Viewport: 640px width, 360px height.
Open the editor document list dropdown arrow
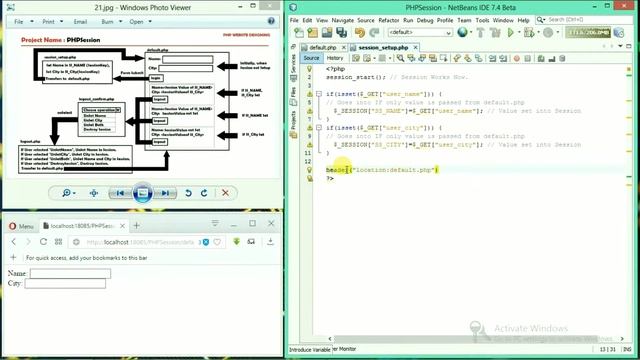620,46
